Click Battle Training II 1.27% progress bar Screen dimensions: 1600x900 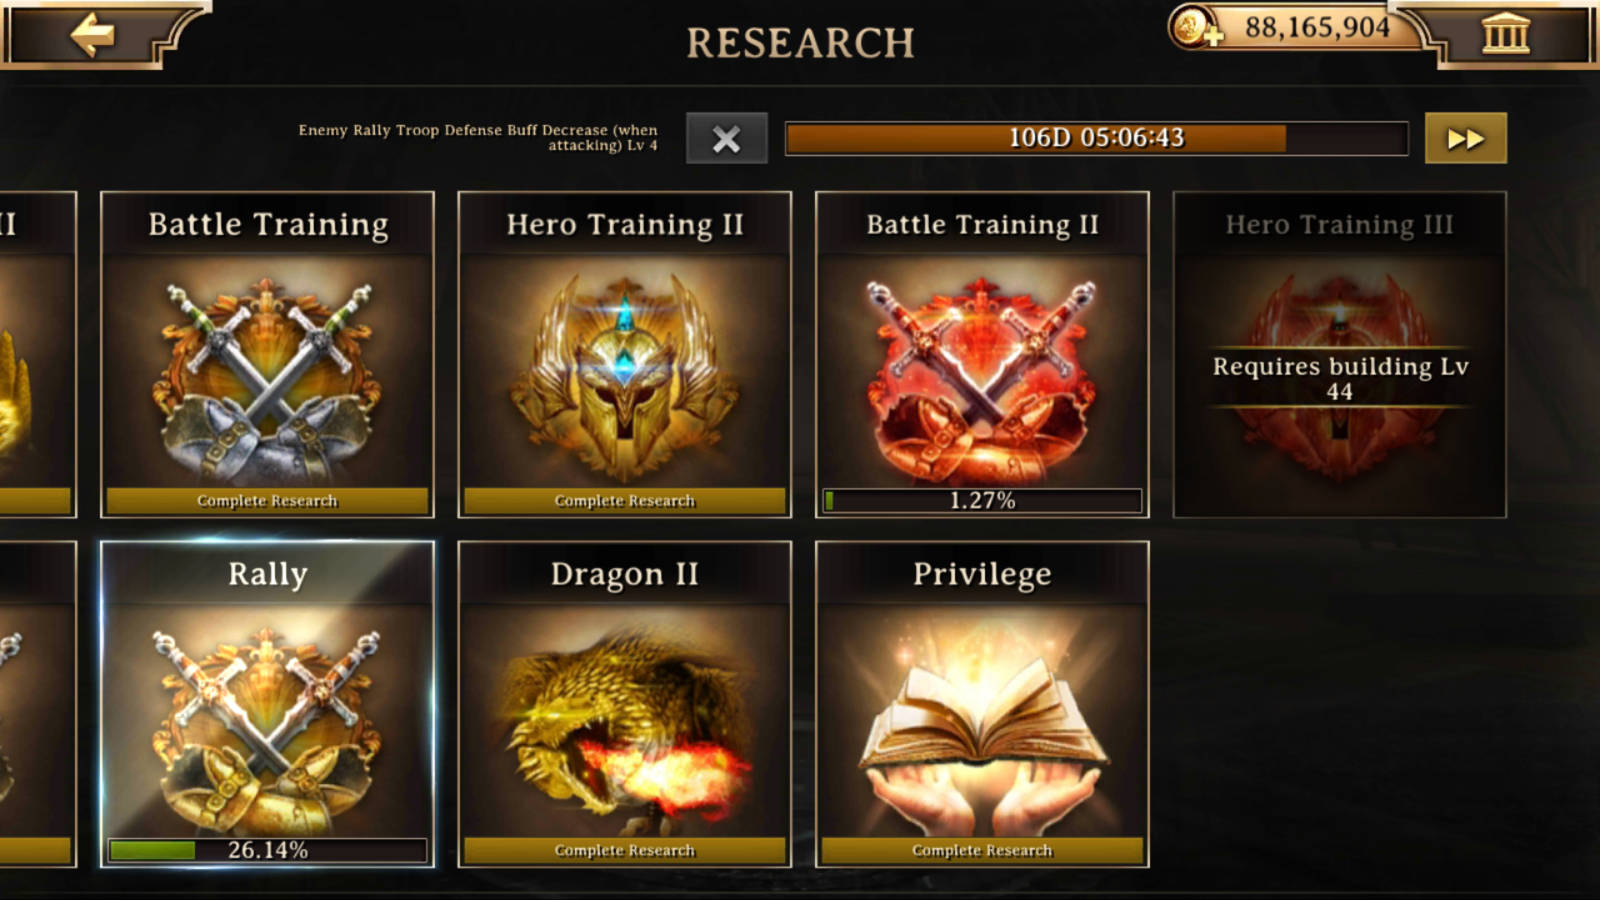coord(982,500)
